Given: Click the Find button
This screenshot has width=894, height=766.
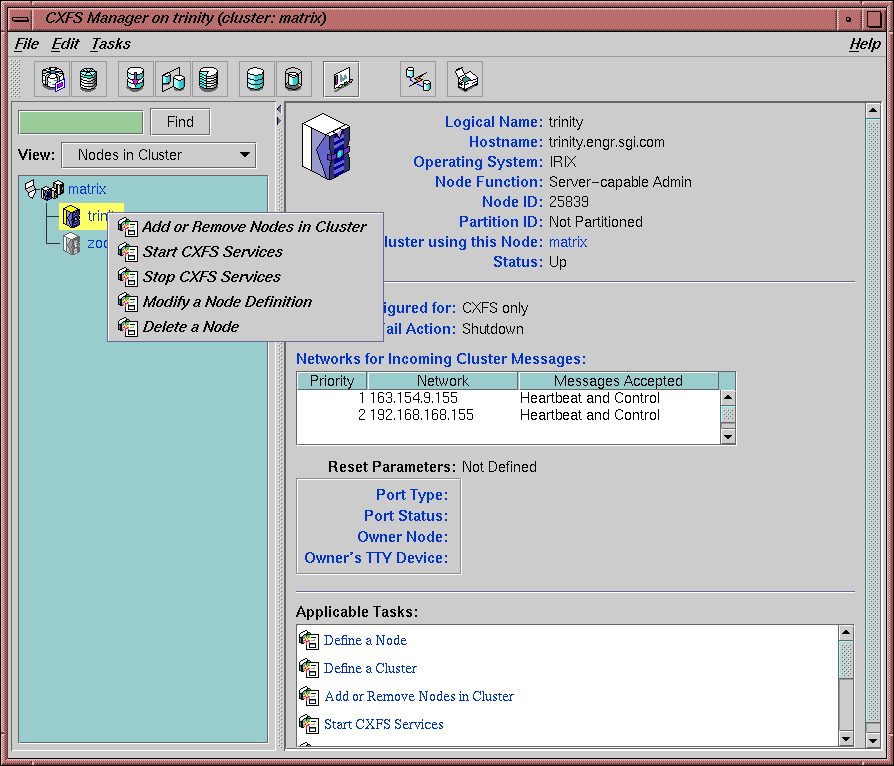Looking at the screenshot, I should (x=180, y=122).
